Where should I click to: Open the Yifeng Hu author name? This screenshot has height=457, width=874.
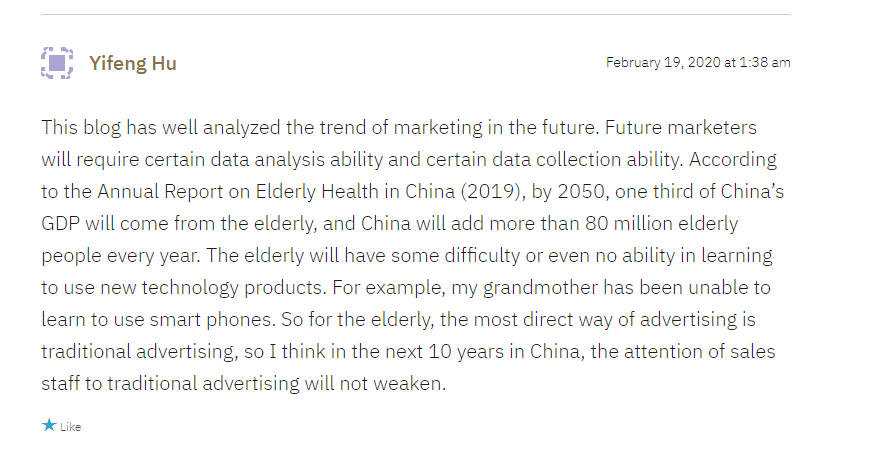pos(133,63)
